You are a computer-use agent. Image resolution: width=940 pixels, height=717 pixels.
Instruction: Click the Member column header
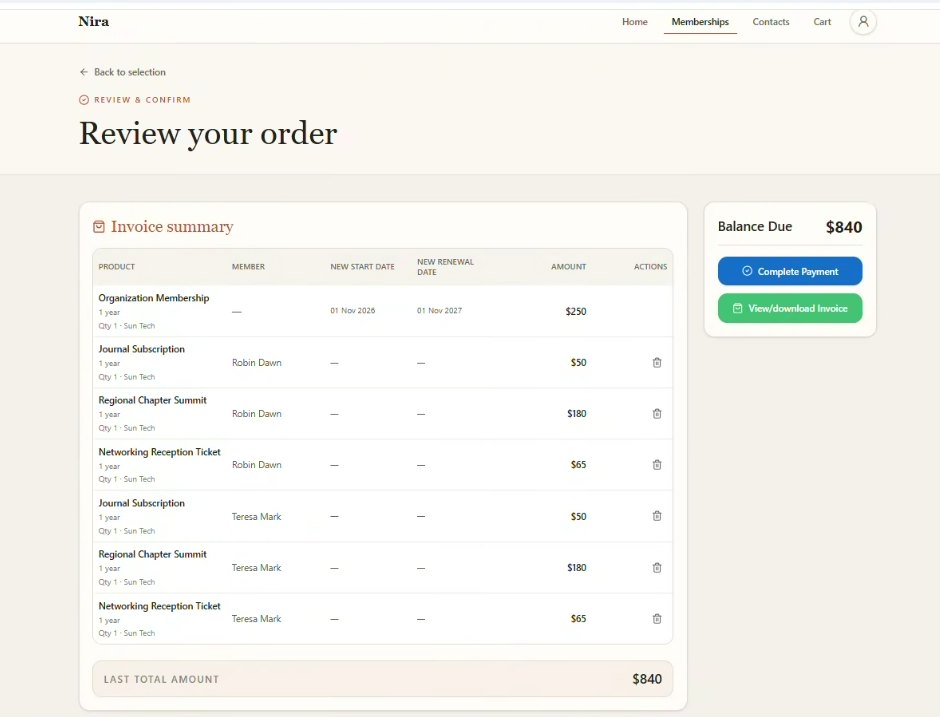coord(248,267)
